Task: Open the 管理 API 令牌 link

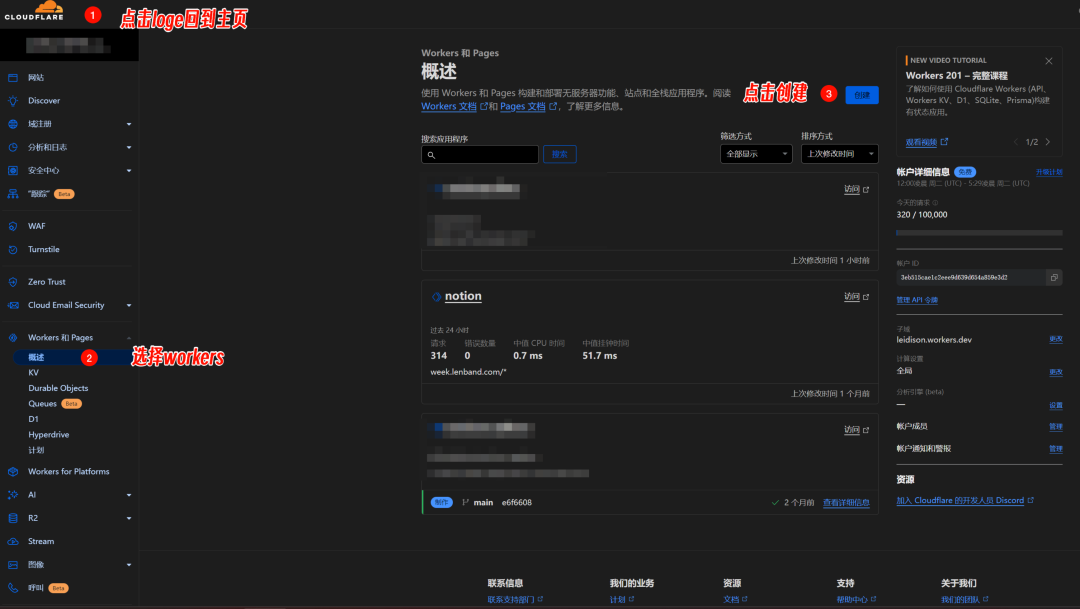Action: 916,299
